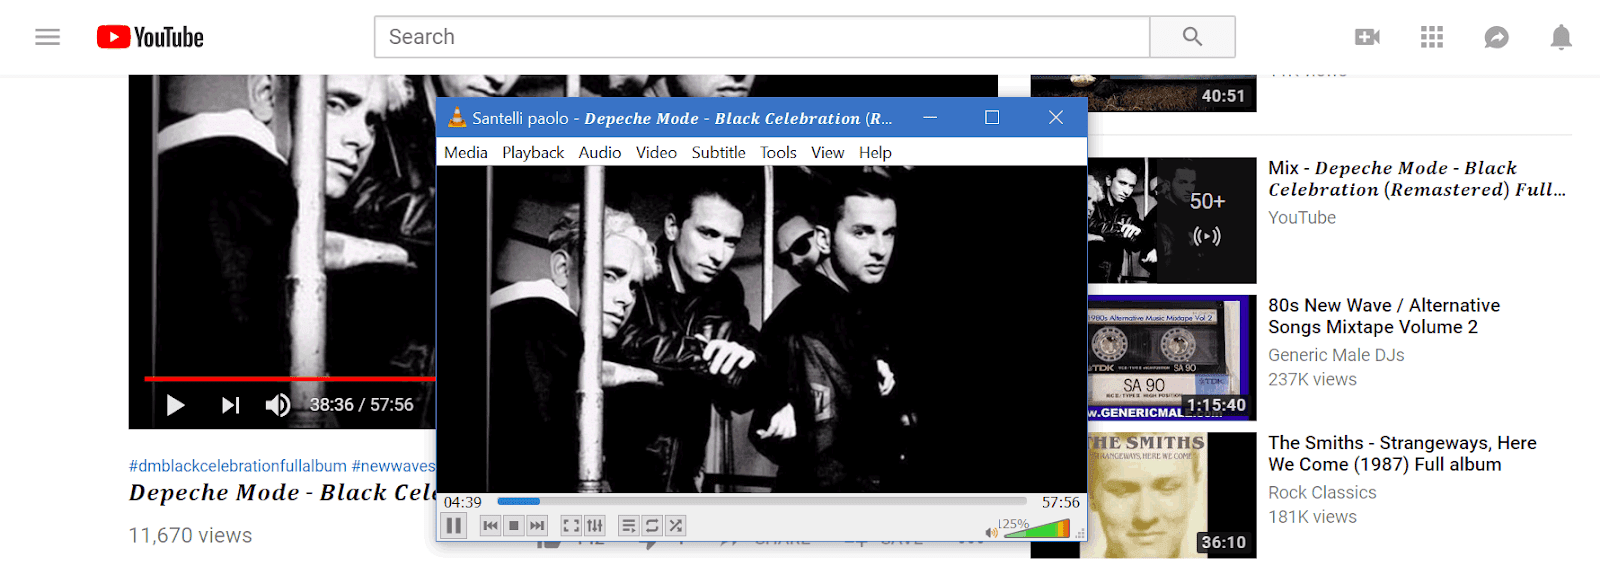This screenshot has height=566, width=1600.
Task: Open VLC View menu
Action: [x=827, y=152]
